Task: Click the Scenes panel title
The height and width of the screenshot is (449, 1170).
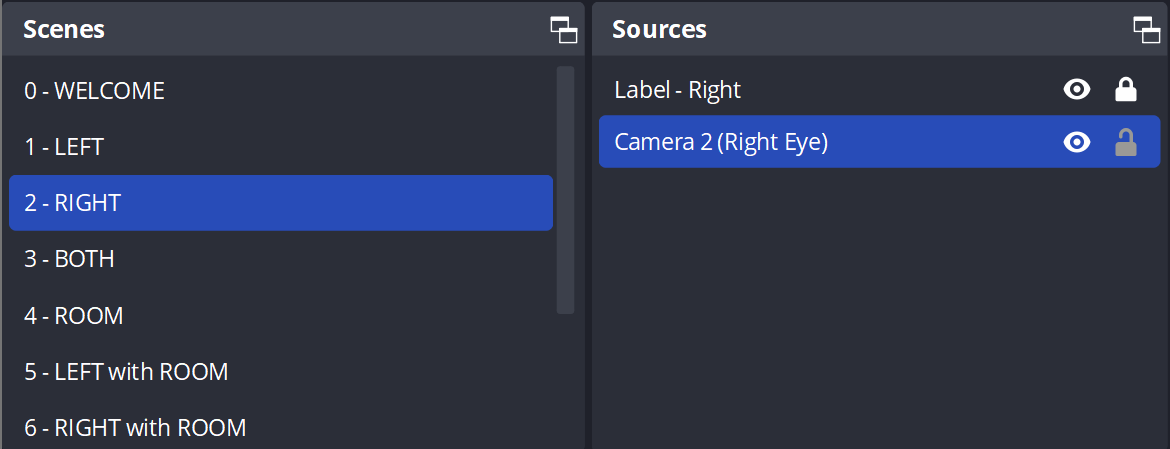Action: click(x=63, y=29)
